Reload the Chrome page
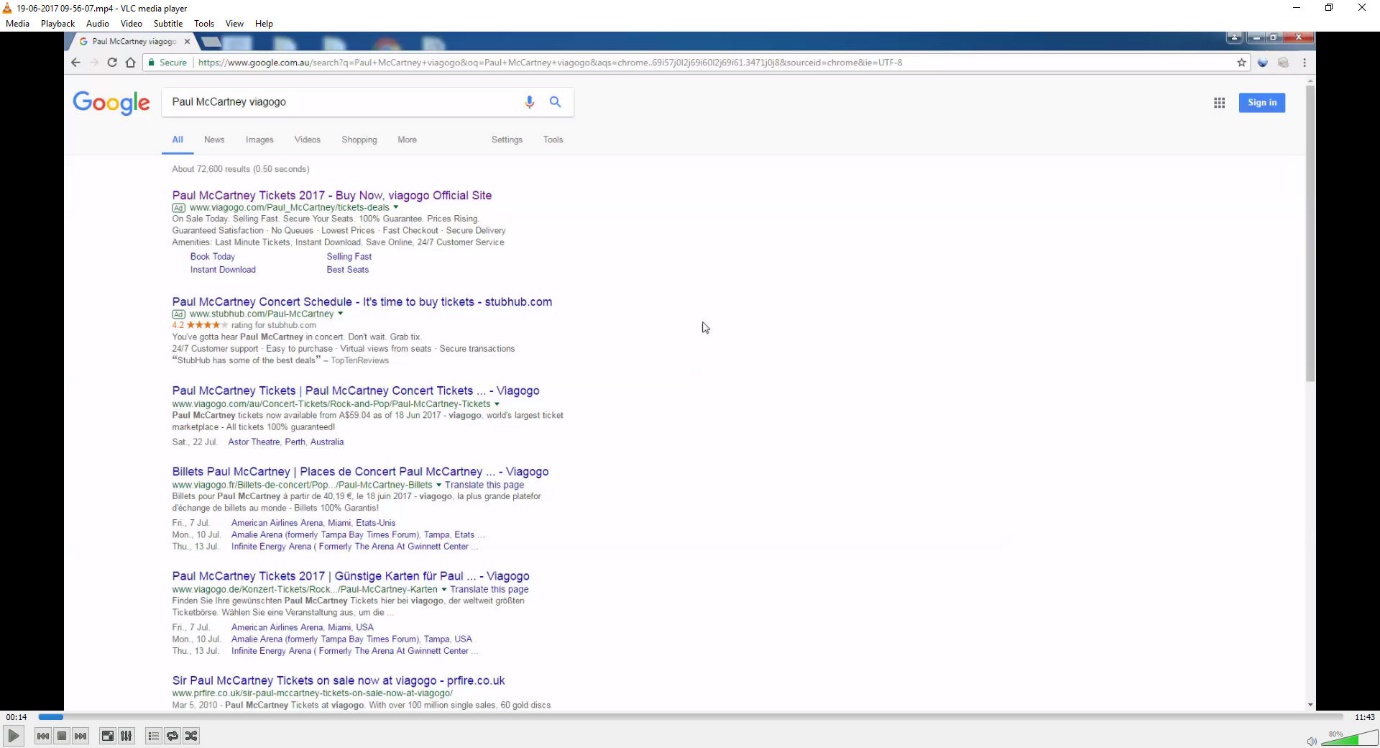 [x=112, y=62]
